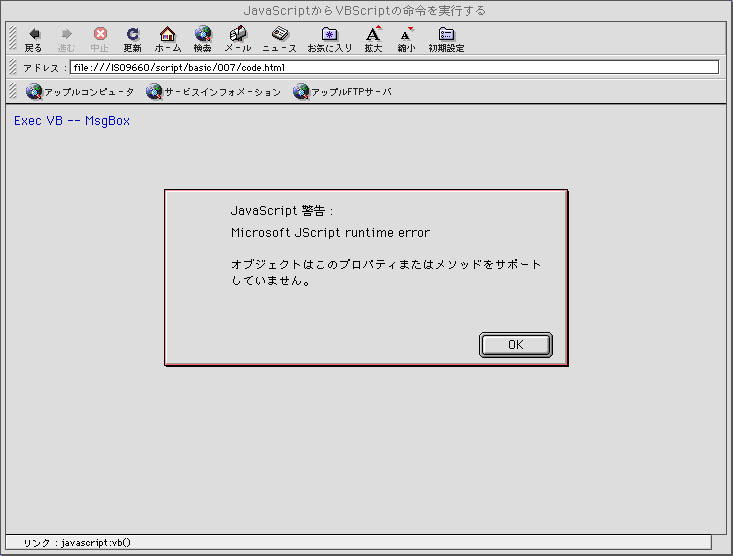Click the grip handle left of アドレス

[13, 67]
